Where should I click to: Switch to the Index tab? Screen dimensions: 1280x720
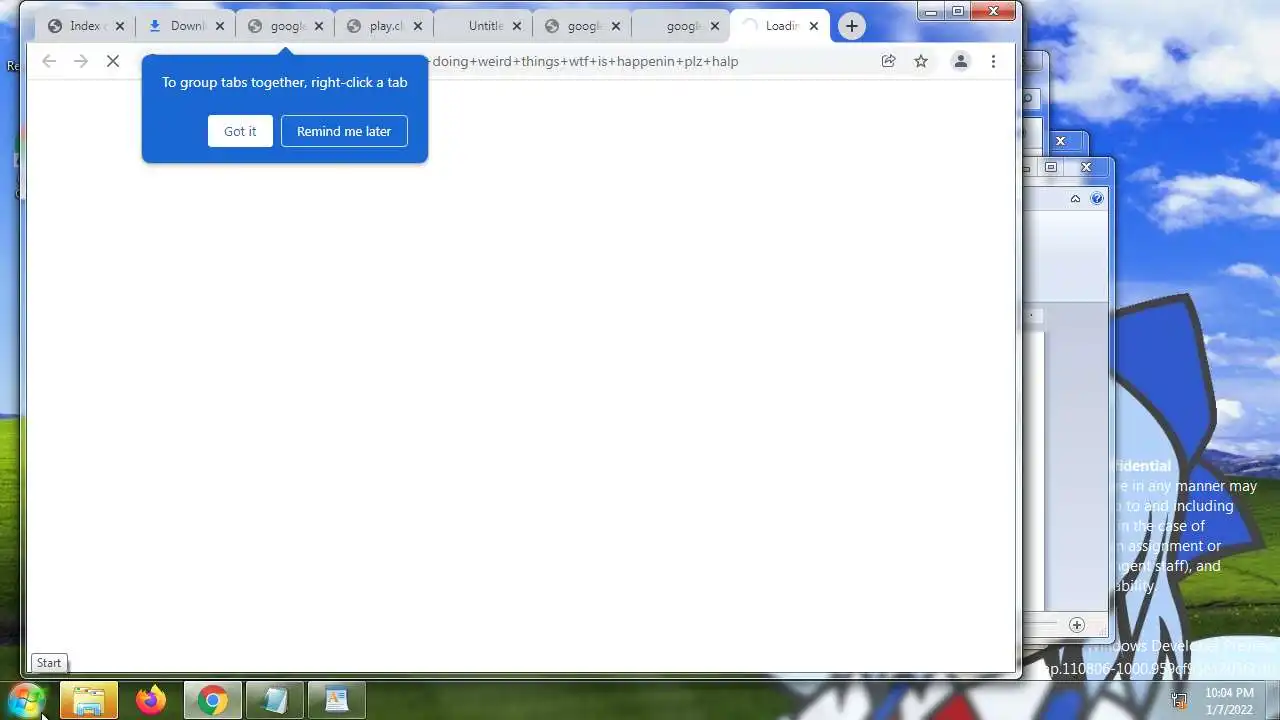(x=87, y=26)
